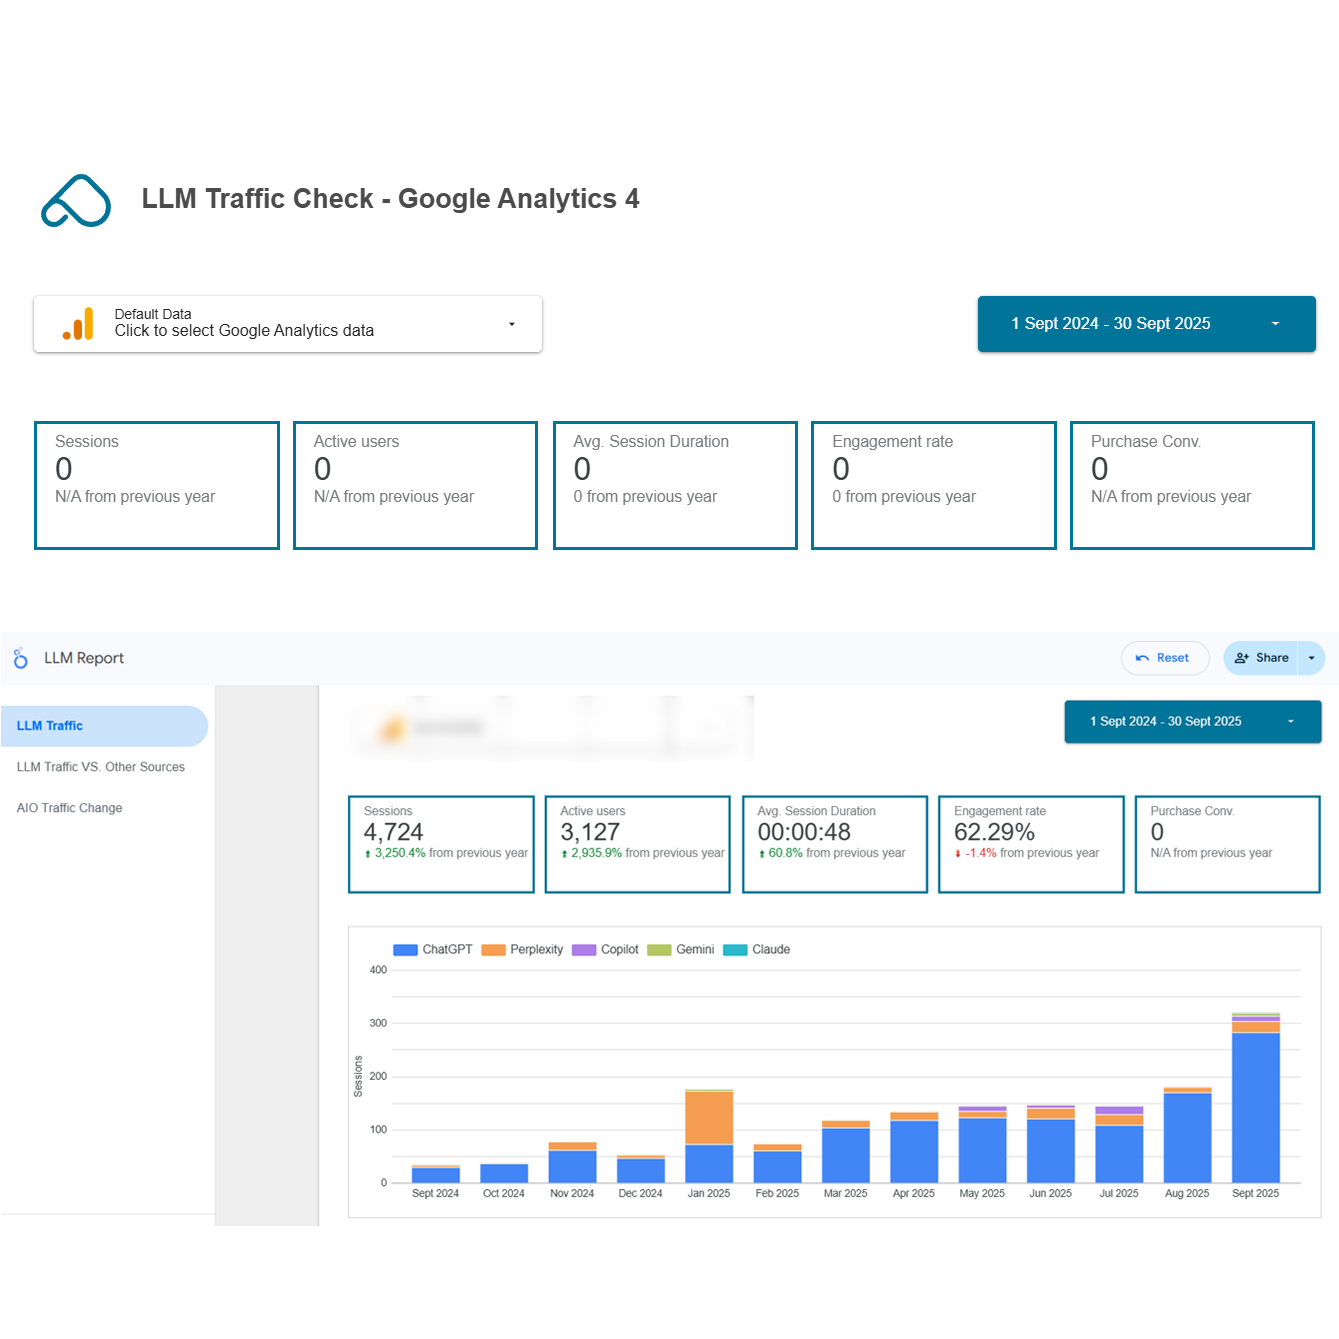Click the Perplexity orange legend swatch
The height and width of the screenshot is (1339, 1339).
click(493, 950)
